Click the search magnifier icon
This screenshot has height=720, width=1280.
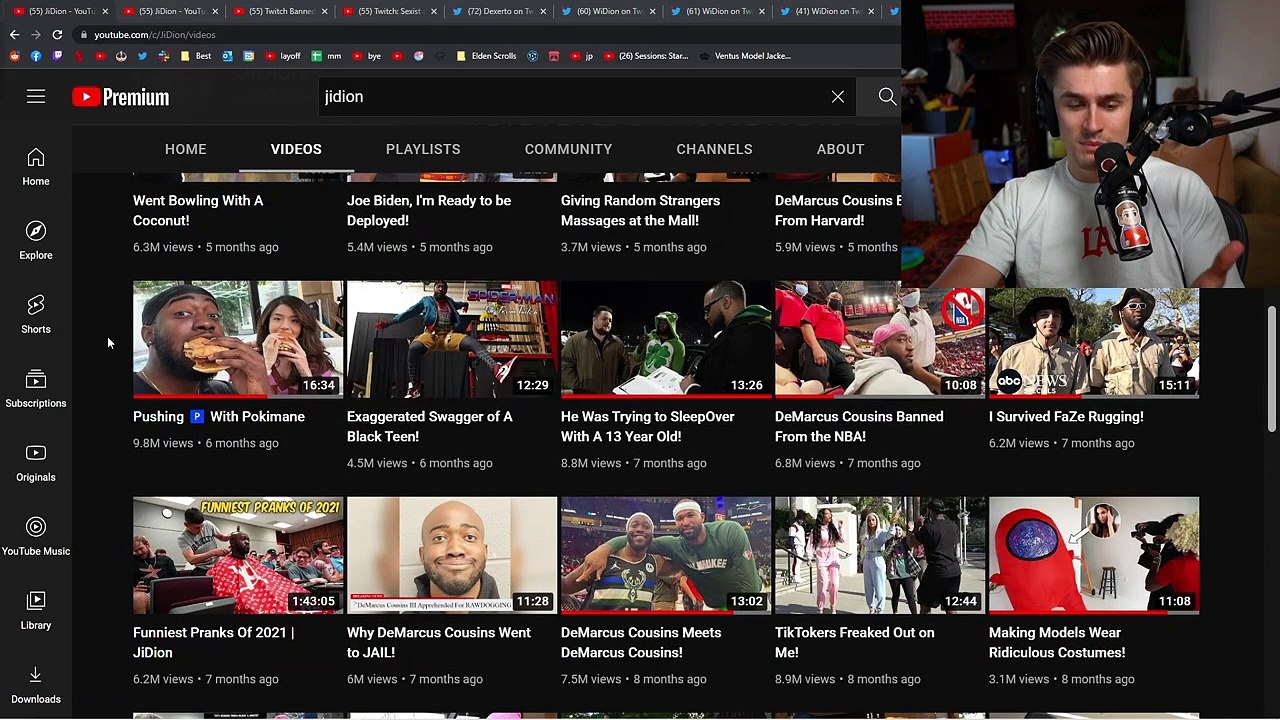pos(887,97)
